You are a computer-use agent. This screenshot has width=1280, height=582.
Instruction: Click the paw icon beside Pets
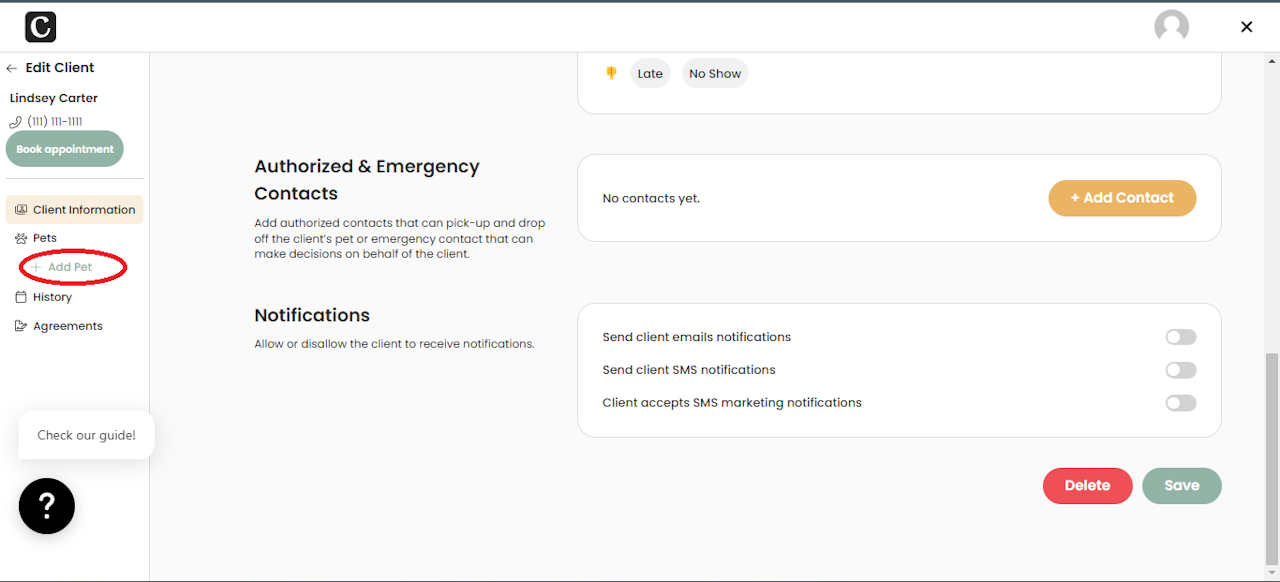22,238
